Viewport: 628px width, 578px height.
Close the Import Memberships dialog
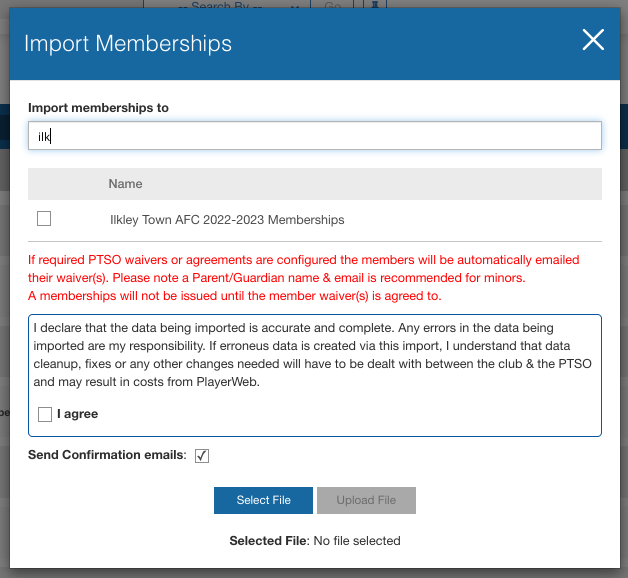pyautogui.click(x=593, y=40)
